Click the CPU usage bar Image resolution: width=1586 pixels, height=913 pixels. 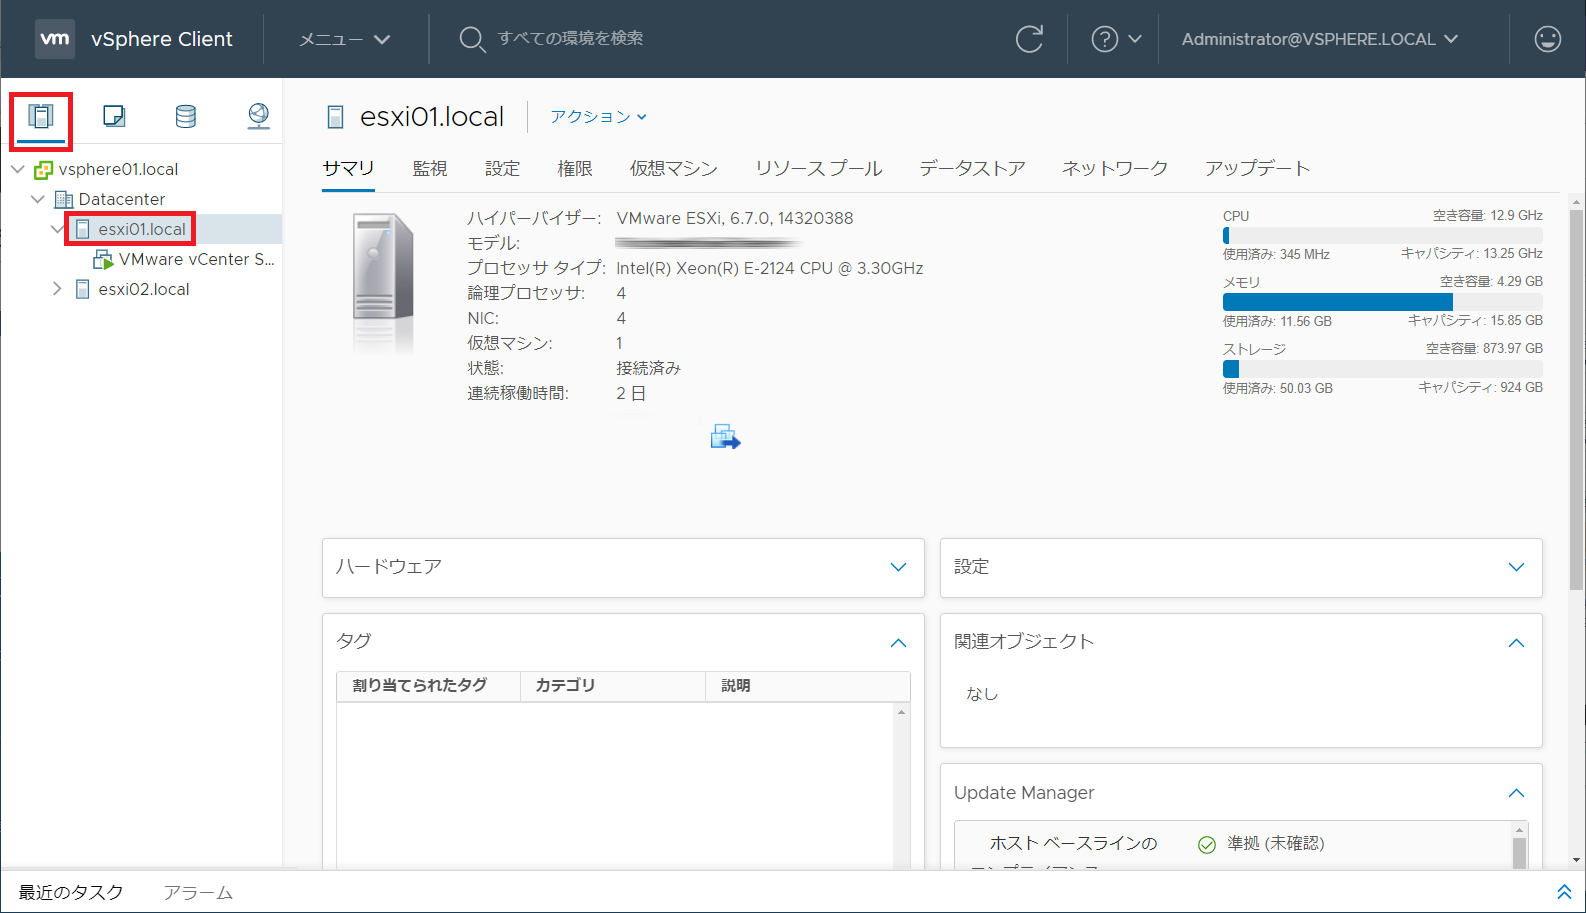point(1382,236)
